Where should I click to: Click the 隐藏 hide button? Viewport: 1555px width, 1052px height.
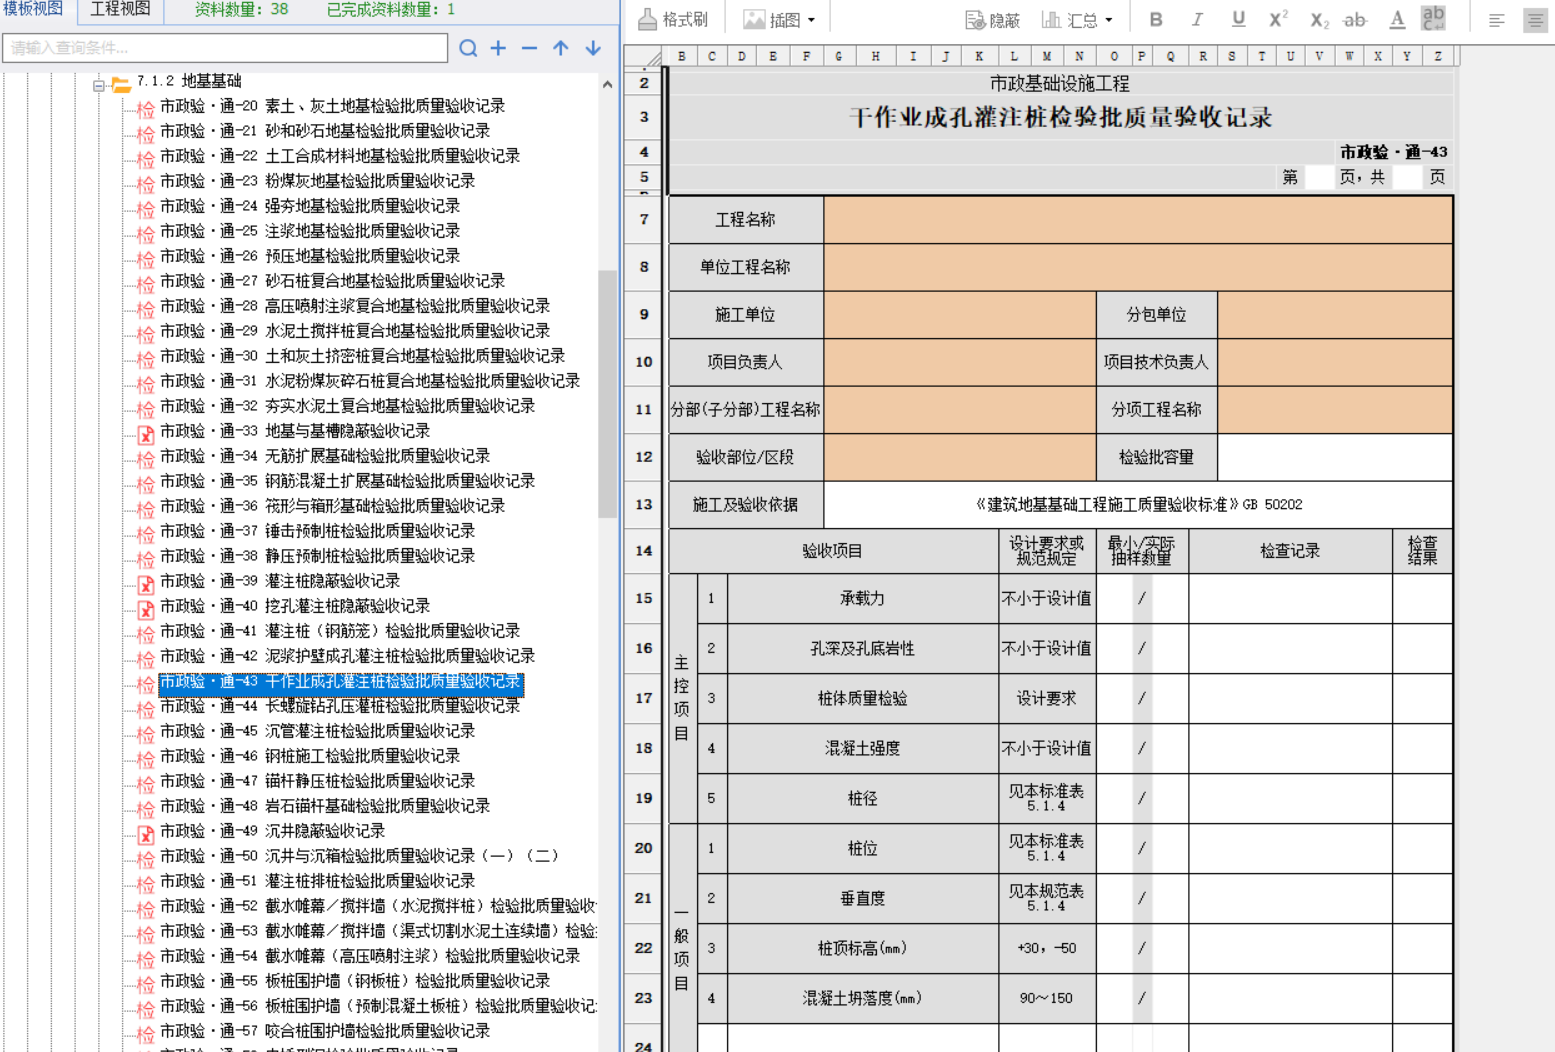[x=992, y=19]
